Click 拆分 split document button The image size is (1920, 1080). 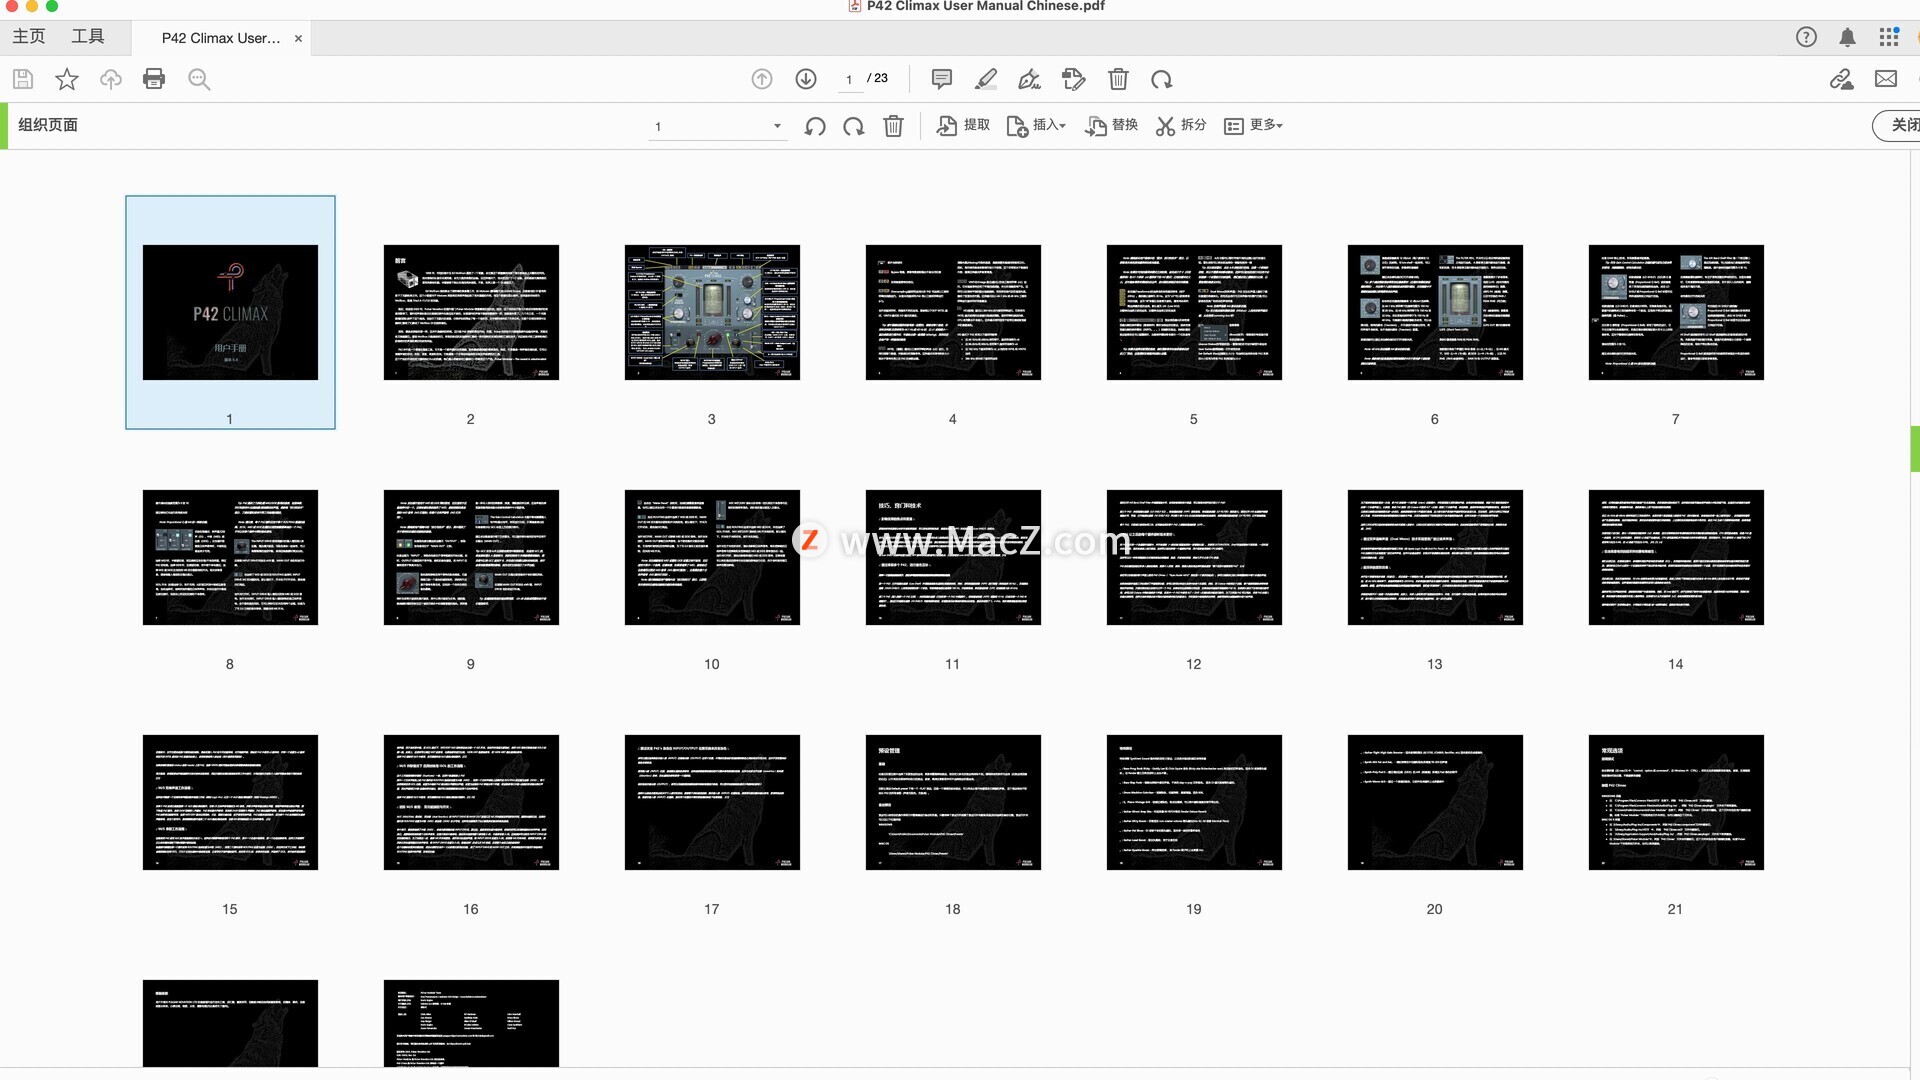[x=1181, y=125]
